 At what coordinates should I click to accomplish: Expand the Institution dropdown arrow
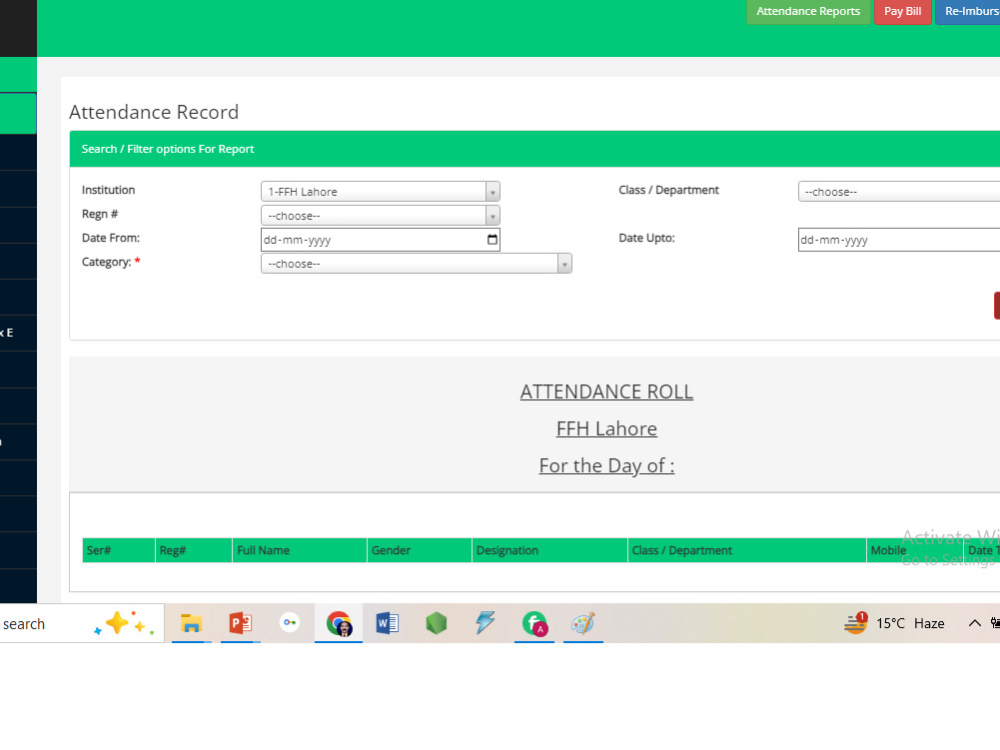coord(492,192)
